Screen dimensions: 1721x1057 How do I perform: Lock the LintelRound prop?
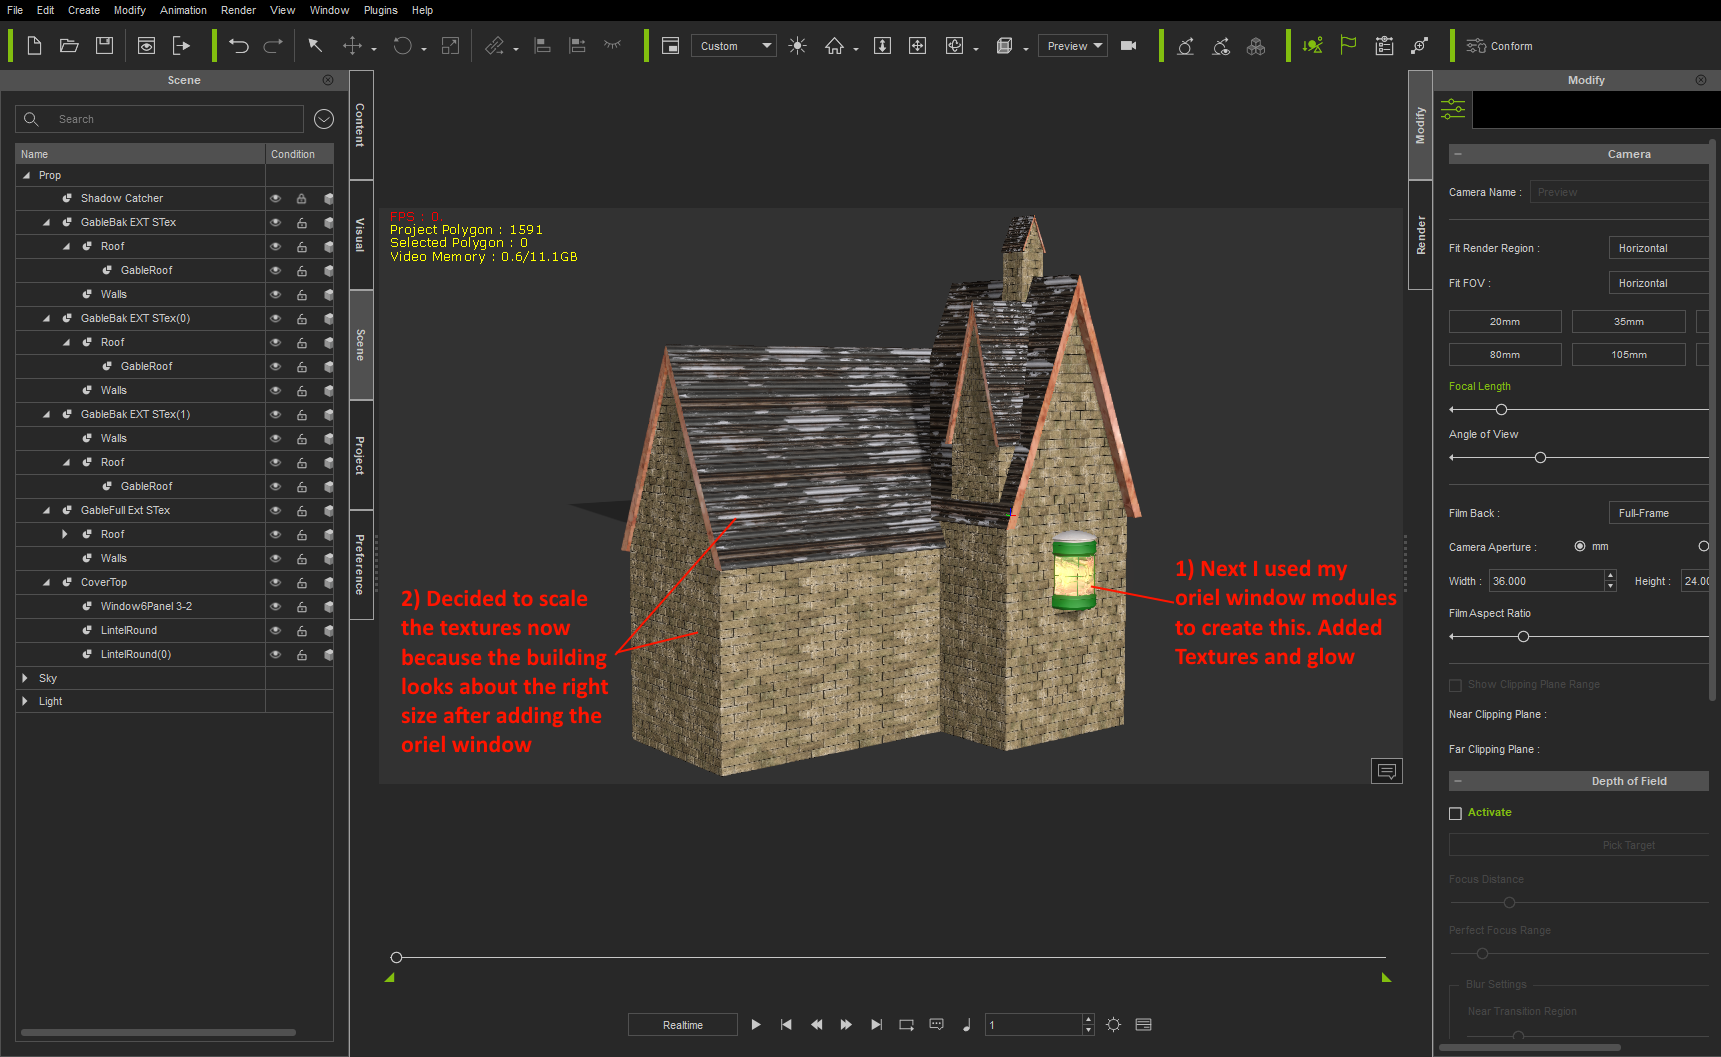pyautogui.click(x=301, y=630)
